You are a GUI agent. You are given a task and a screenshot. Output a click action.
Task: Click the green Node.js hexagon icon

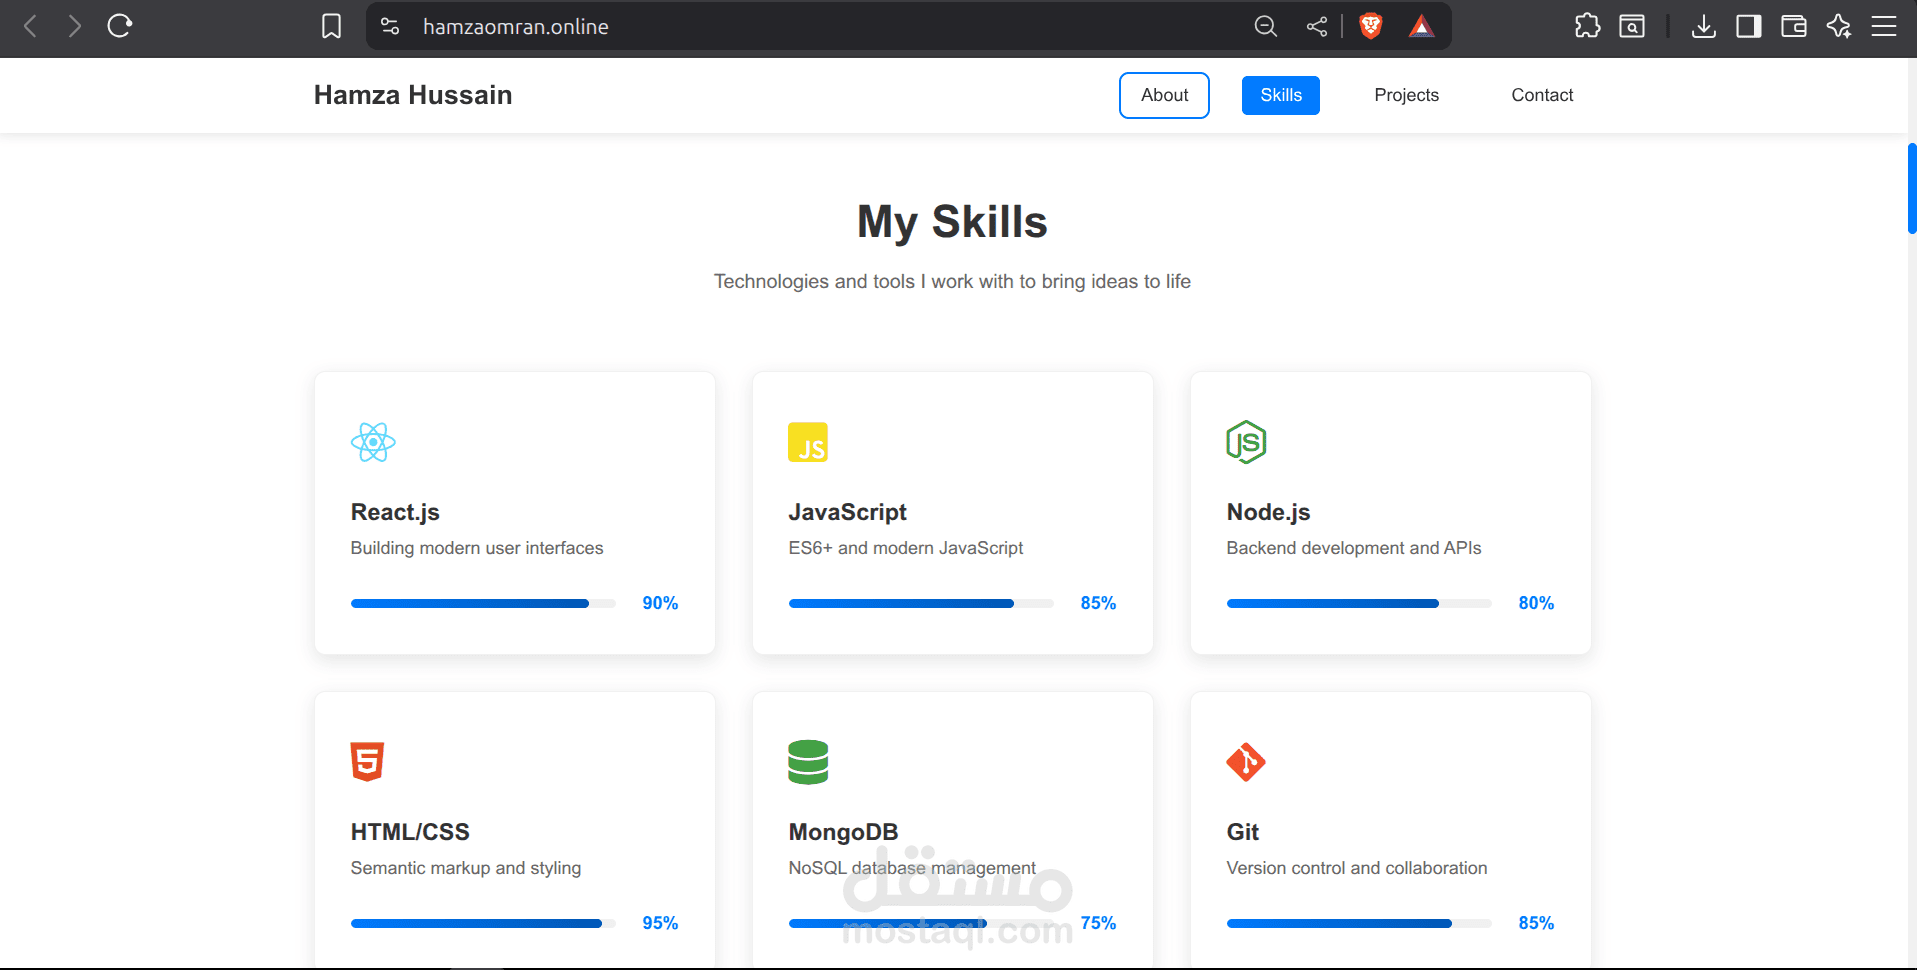(x=1246, y=442)
